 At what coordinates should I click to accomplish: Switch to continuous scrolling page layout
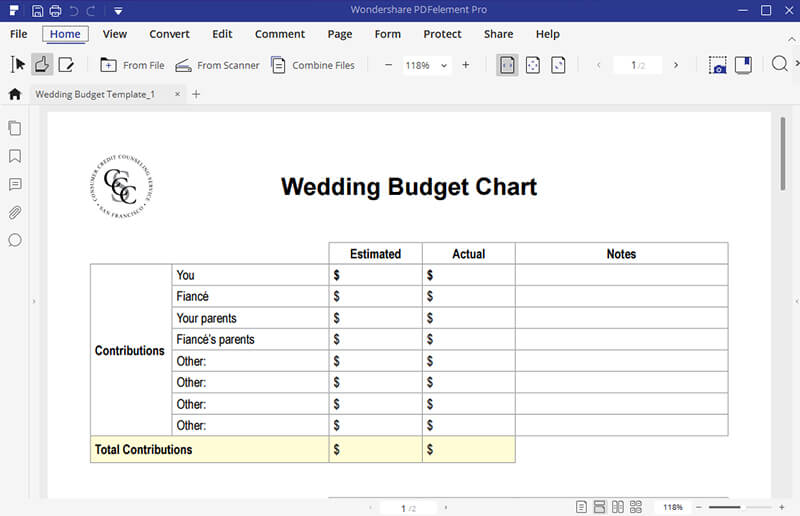click(599, 508)
